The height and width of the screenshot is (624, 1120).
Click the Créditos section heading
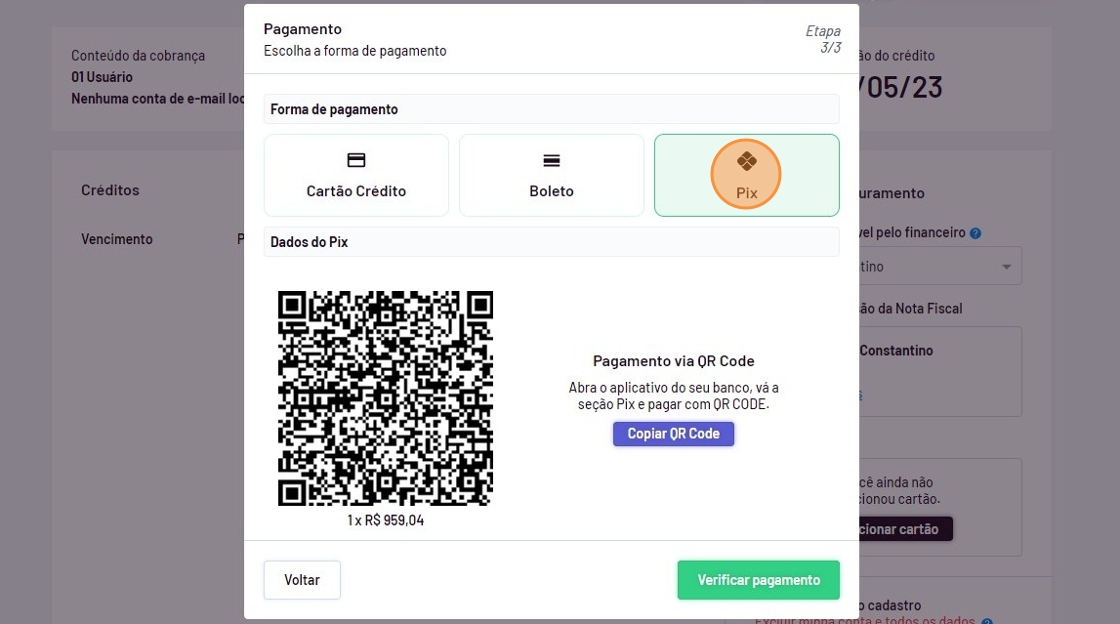tap(110, 190)
